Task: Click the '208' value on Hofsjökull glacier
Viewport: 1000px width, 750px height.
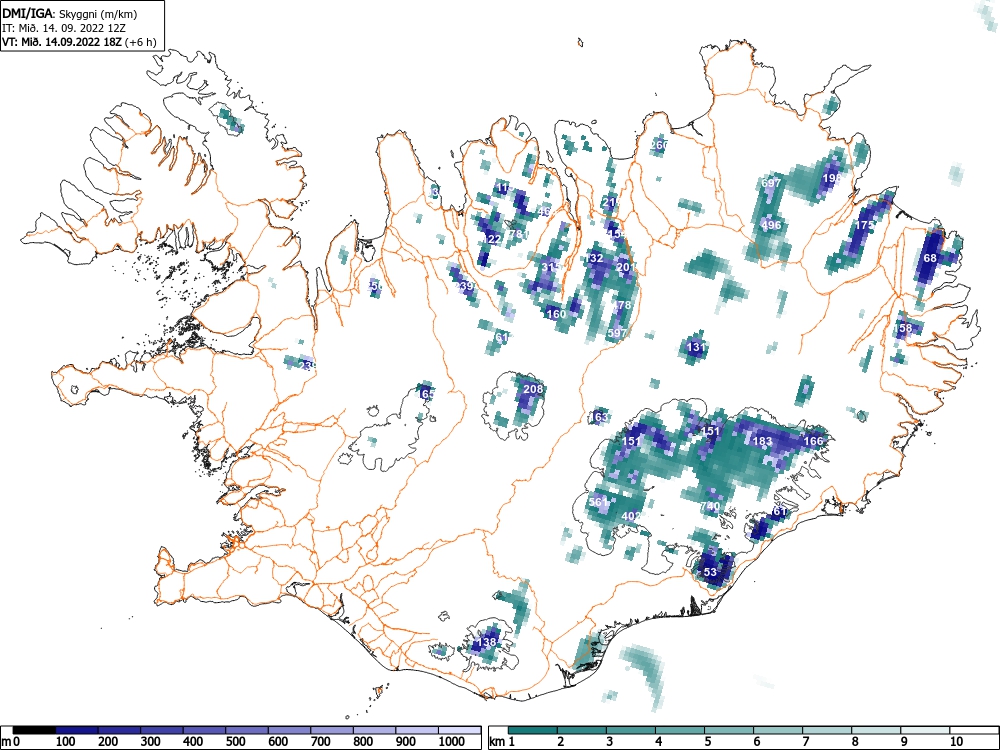Action: tap(533, 389)
